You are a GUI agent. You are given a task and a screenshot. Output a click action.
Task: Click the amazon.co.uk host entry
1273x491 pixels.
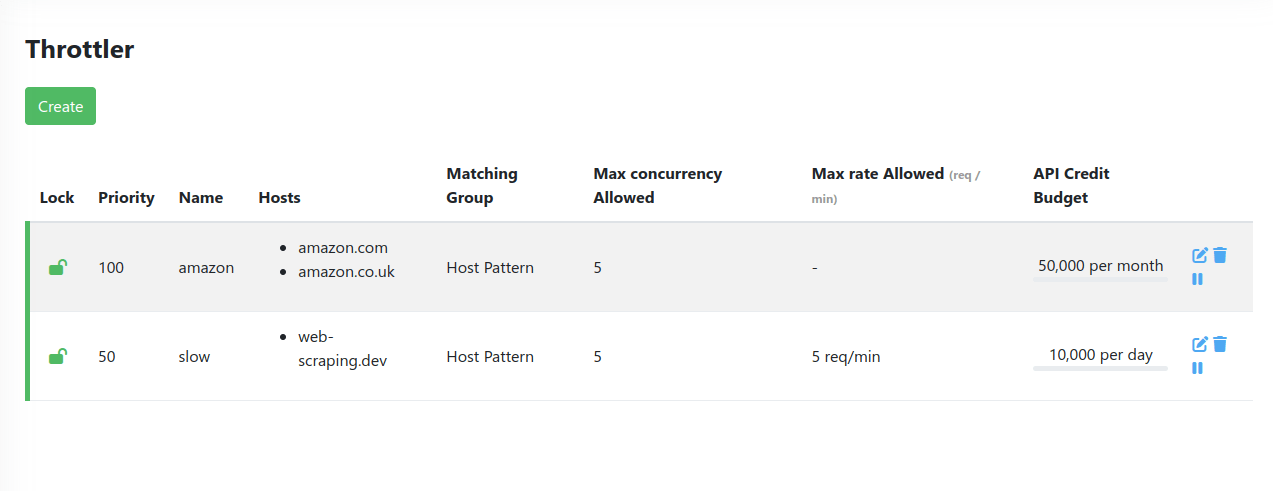346,272
